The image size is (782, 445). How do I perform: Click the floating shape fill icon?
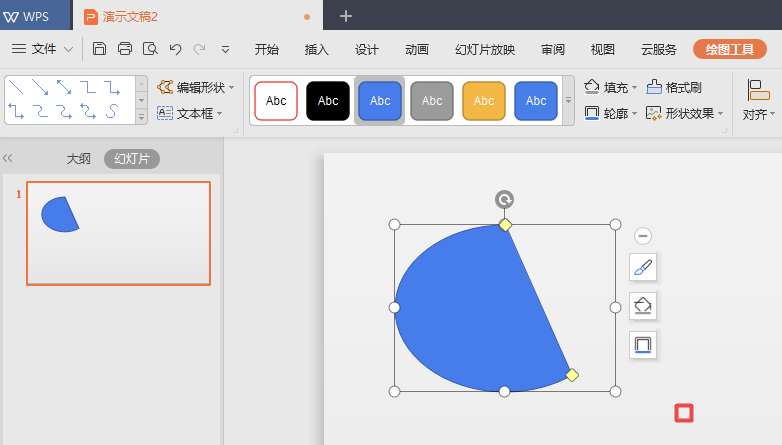coord(643,306)
